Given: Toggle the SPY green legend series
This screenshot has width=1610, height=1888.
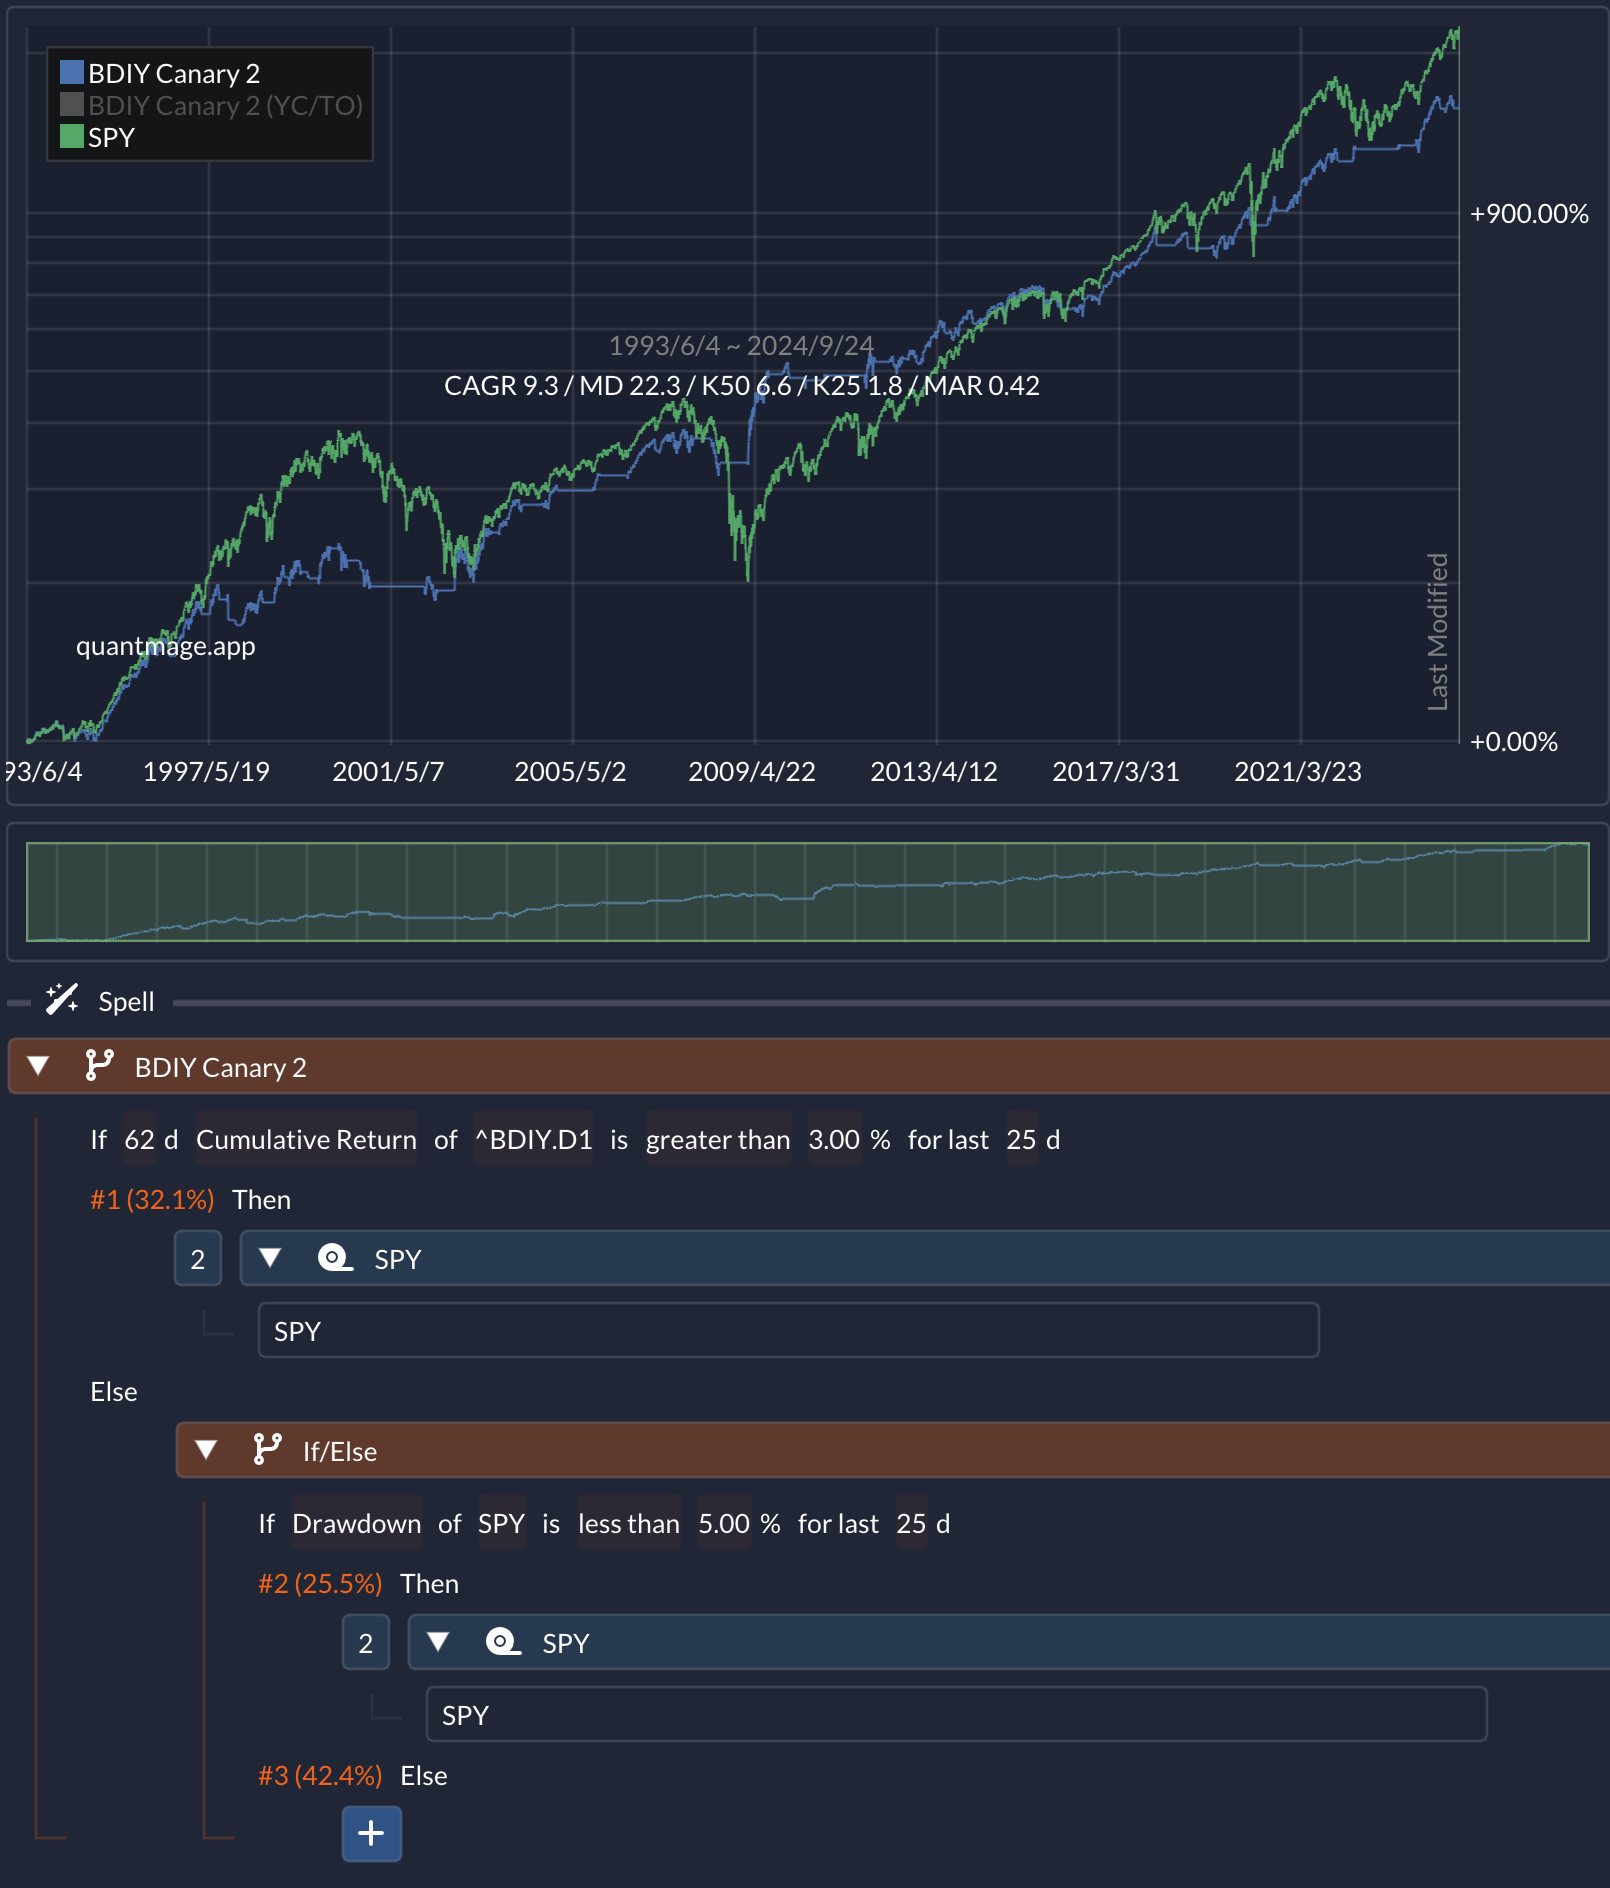Looking at the screenshot, I should pyautogui.click(x=97, y=137).
